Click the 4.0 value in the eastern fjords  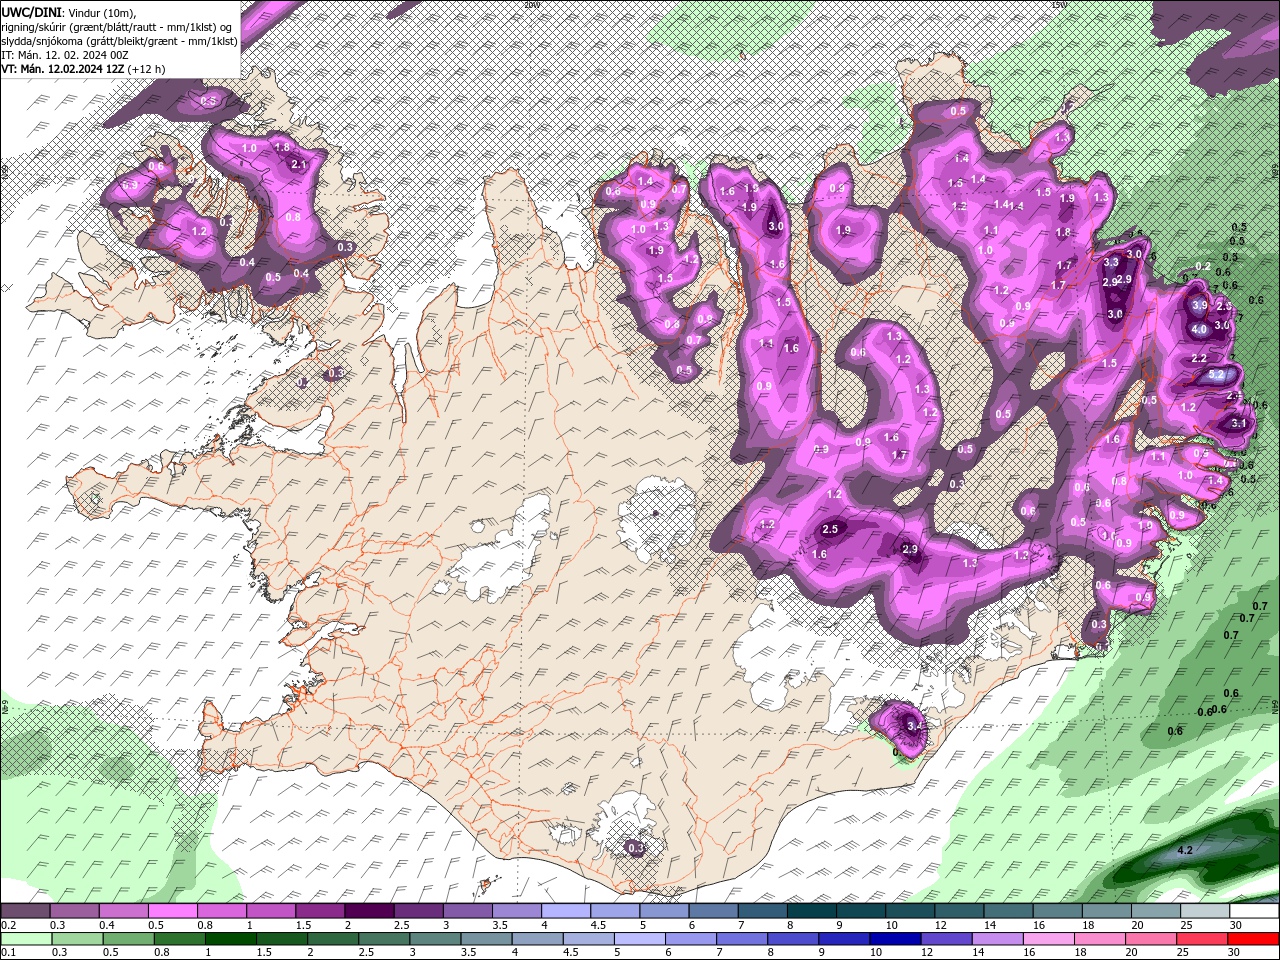point(1199,329)
